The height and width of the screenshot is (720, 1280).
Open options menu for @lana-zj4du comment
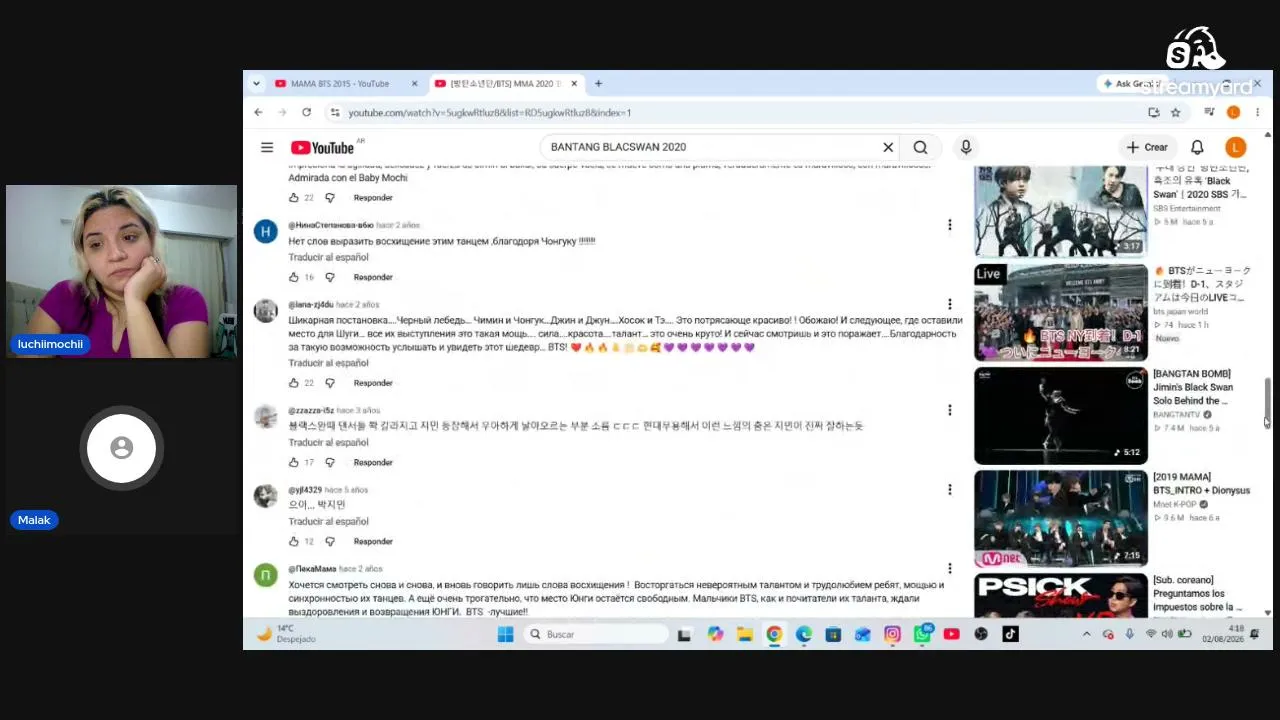[950, 304]
